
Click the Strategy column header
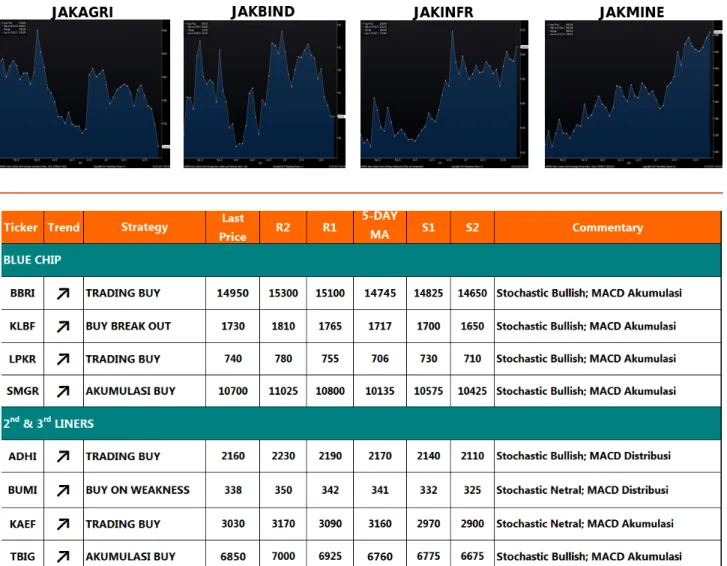144,227
